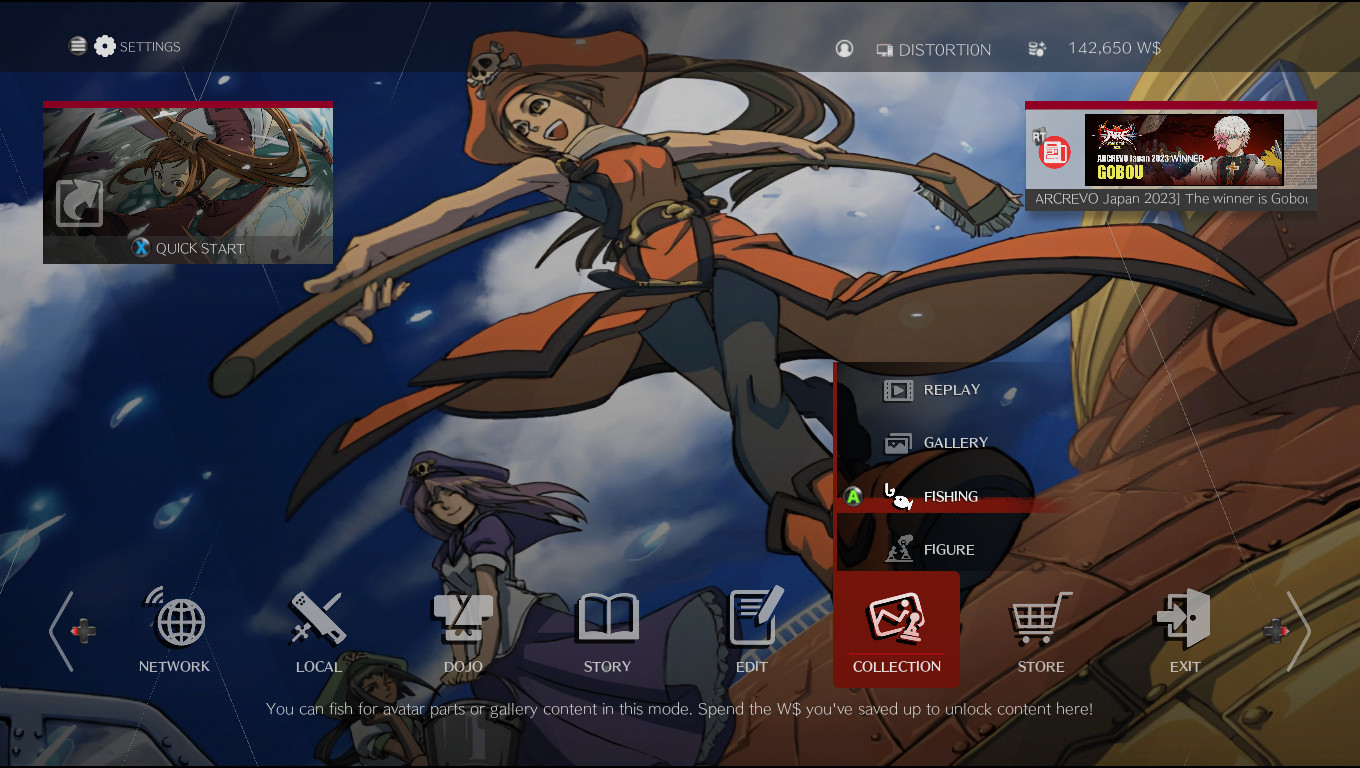
Task: Open the SETTINGS gear icon
Action: pyautogui.click(x=104, y=45)
